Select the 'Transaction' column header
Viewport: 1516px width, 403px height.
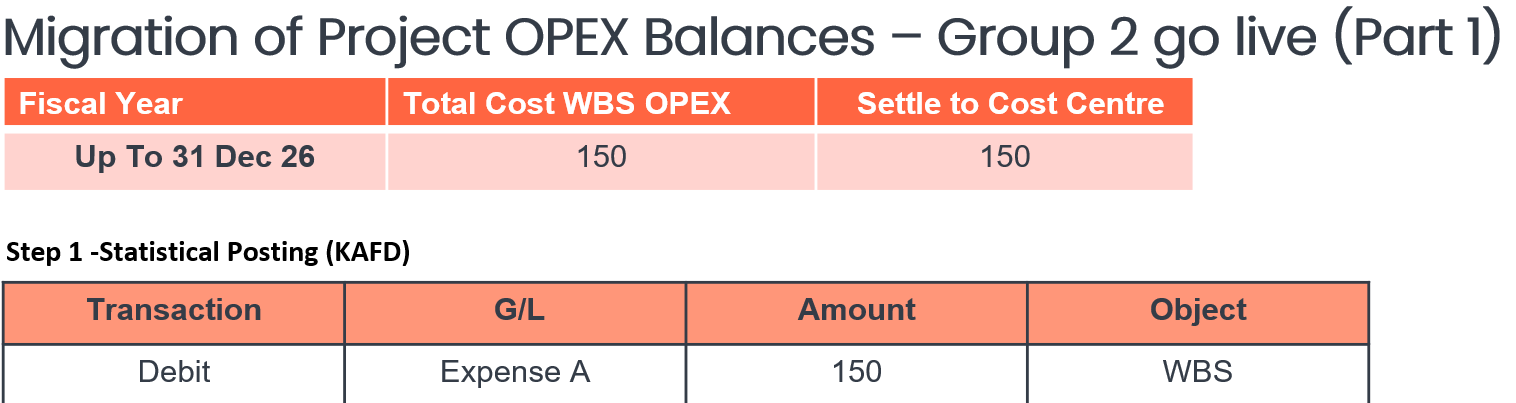pos(174,310)
